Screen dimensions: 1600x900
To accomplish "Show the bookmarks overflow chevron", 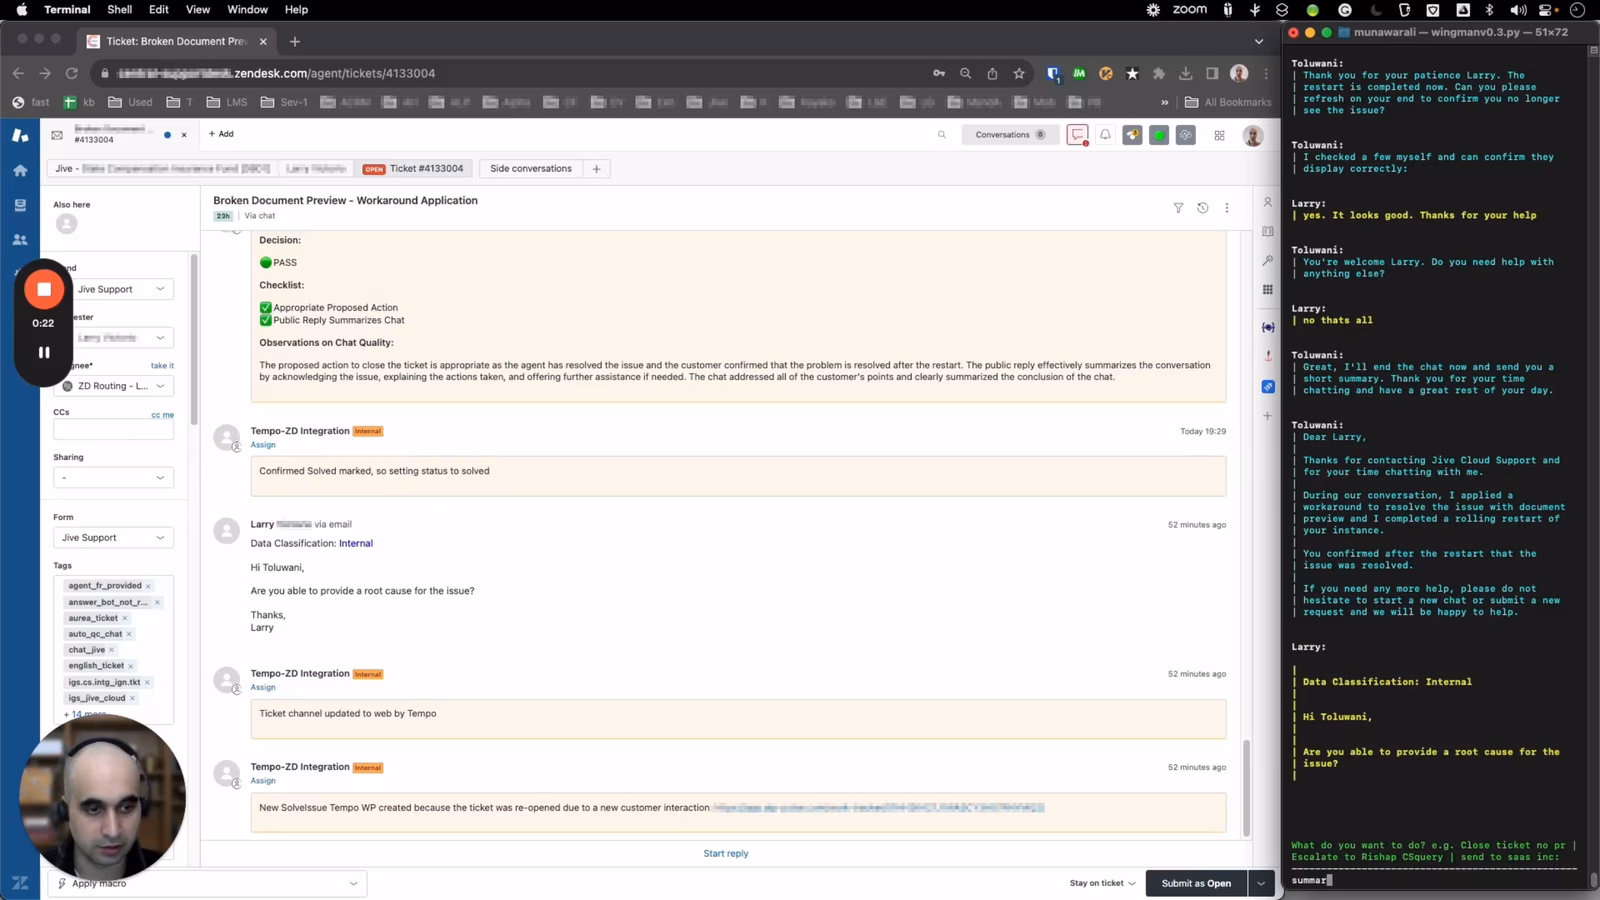I will pos(1164,102).
